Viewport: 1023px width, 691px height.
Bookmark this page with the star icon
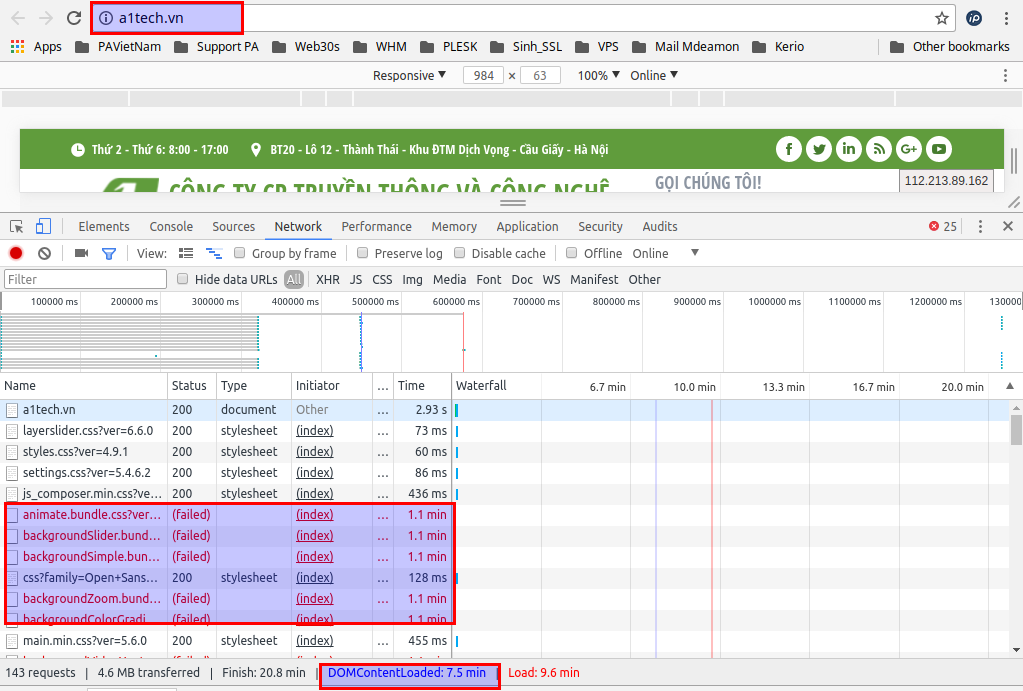[941, 18]
